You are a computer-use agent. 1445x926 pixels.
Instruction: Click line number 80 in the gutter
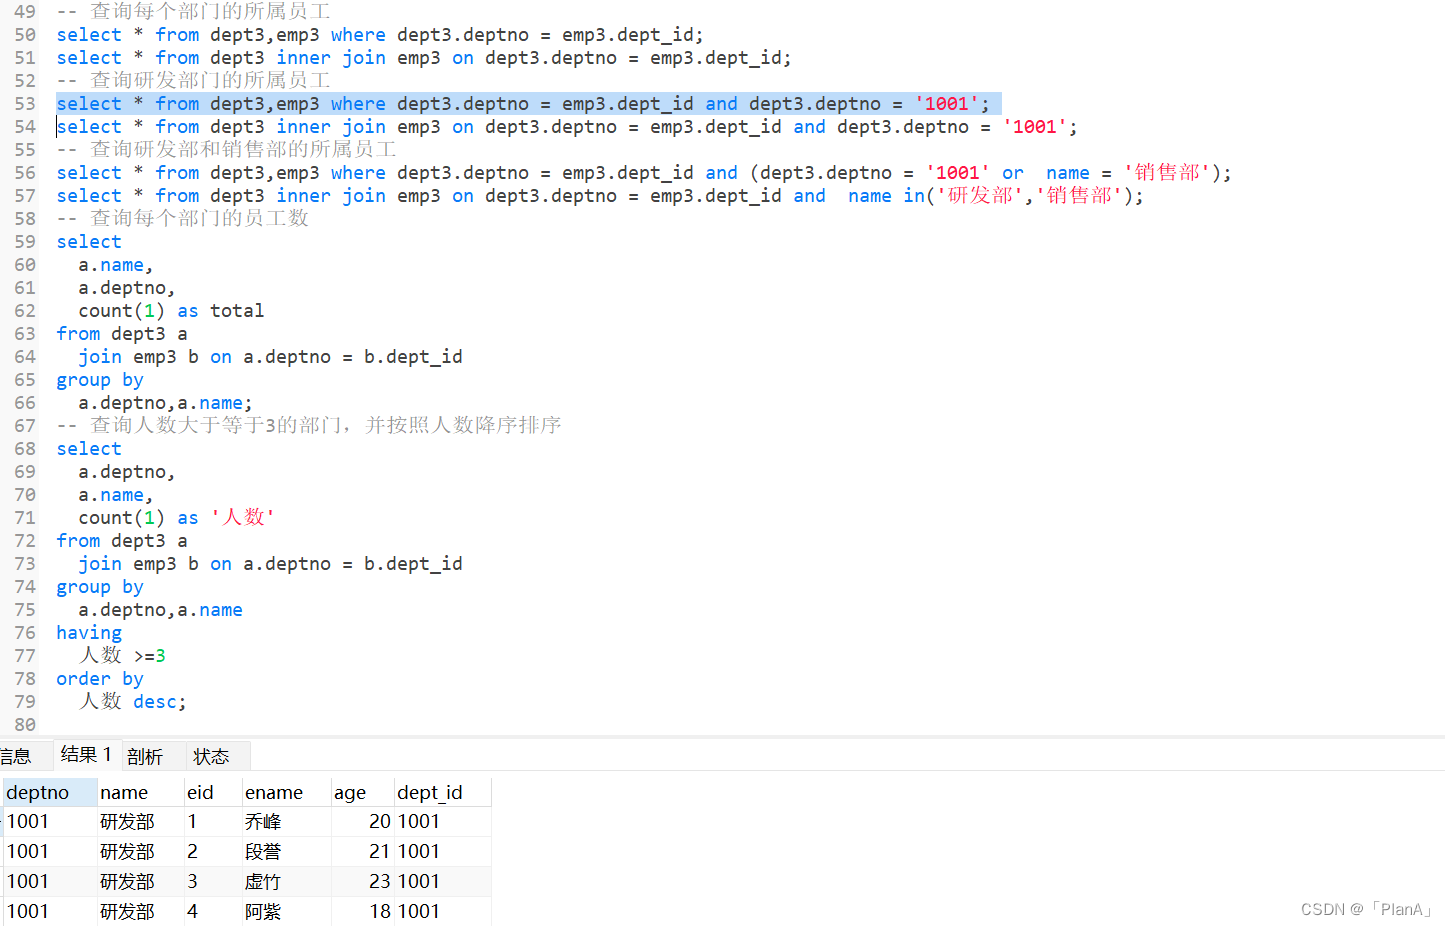tap(25, 725)
